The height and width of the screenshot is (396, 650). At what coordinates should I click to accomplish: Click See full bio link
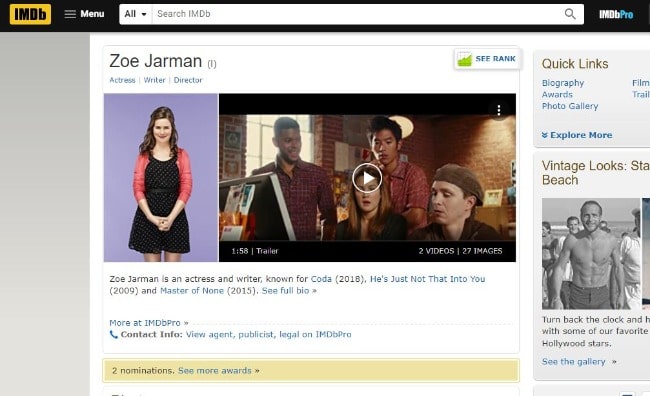[x=289, y=291]
